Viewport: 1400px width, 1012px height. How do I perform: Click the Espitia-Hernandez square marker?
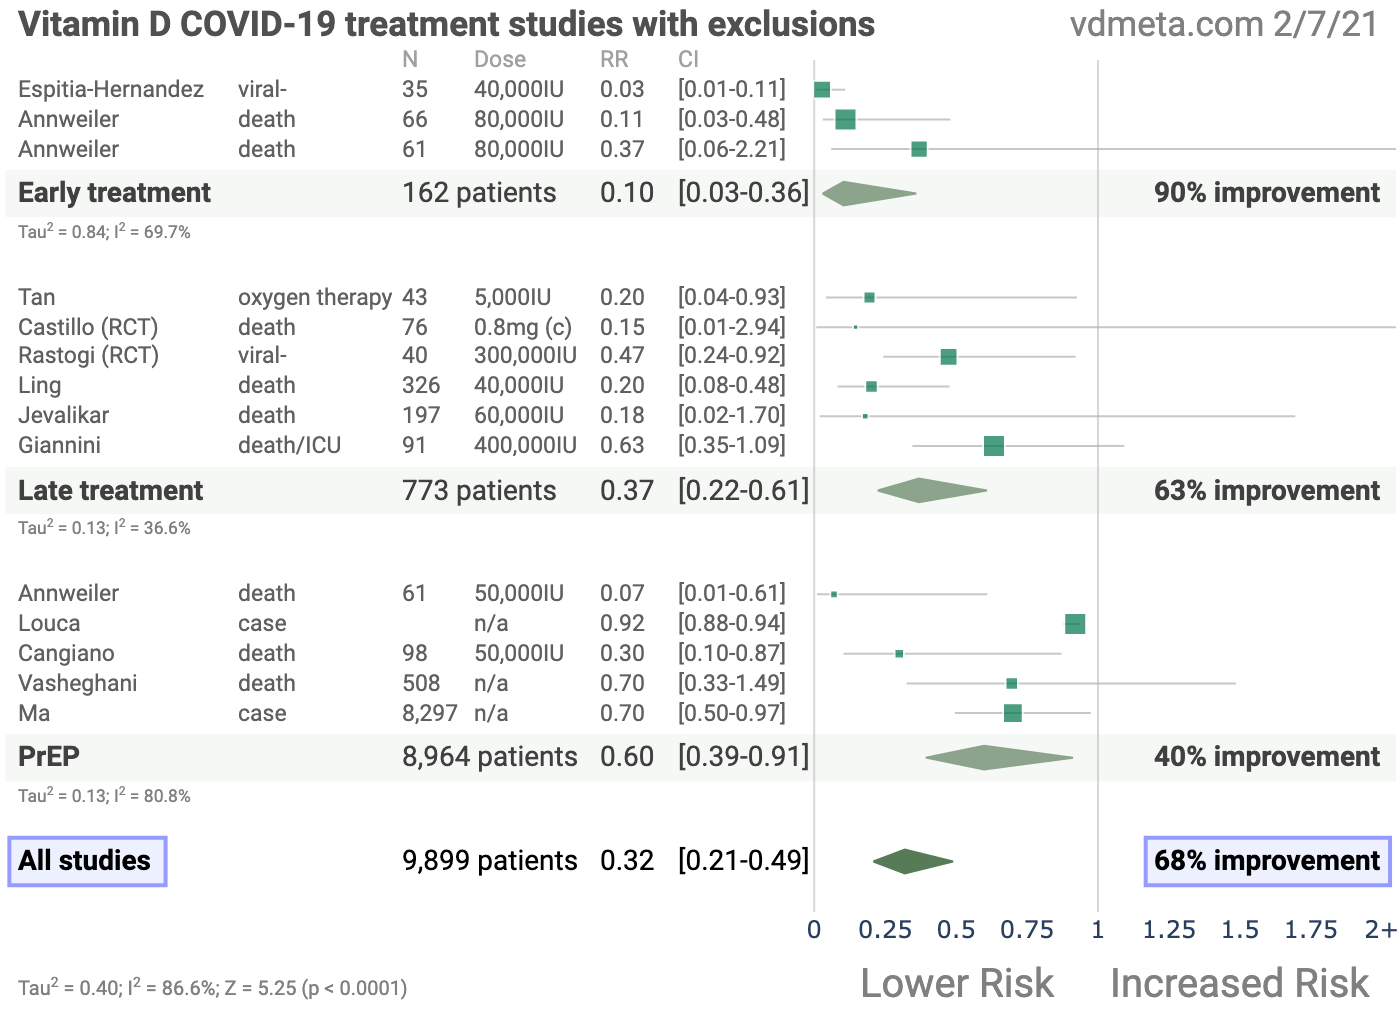[822, 90]
